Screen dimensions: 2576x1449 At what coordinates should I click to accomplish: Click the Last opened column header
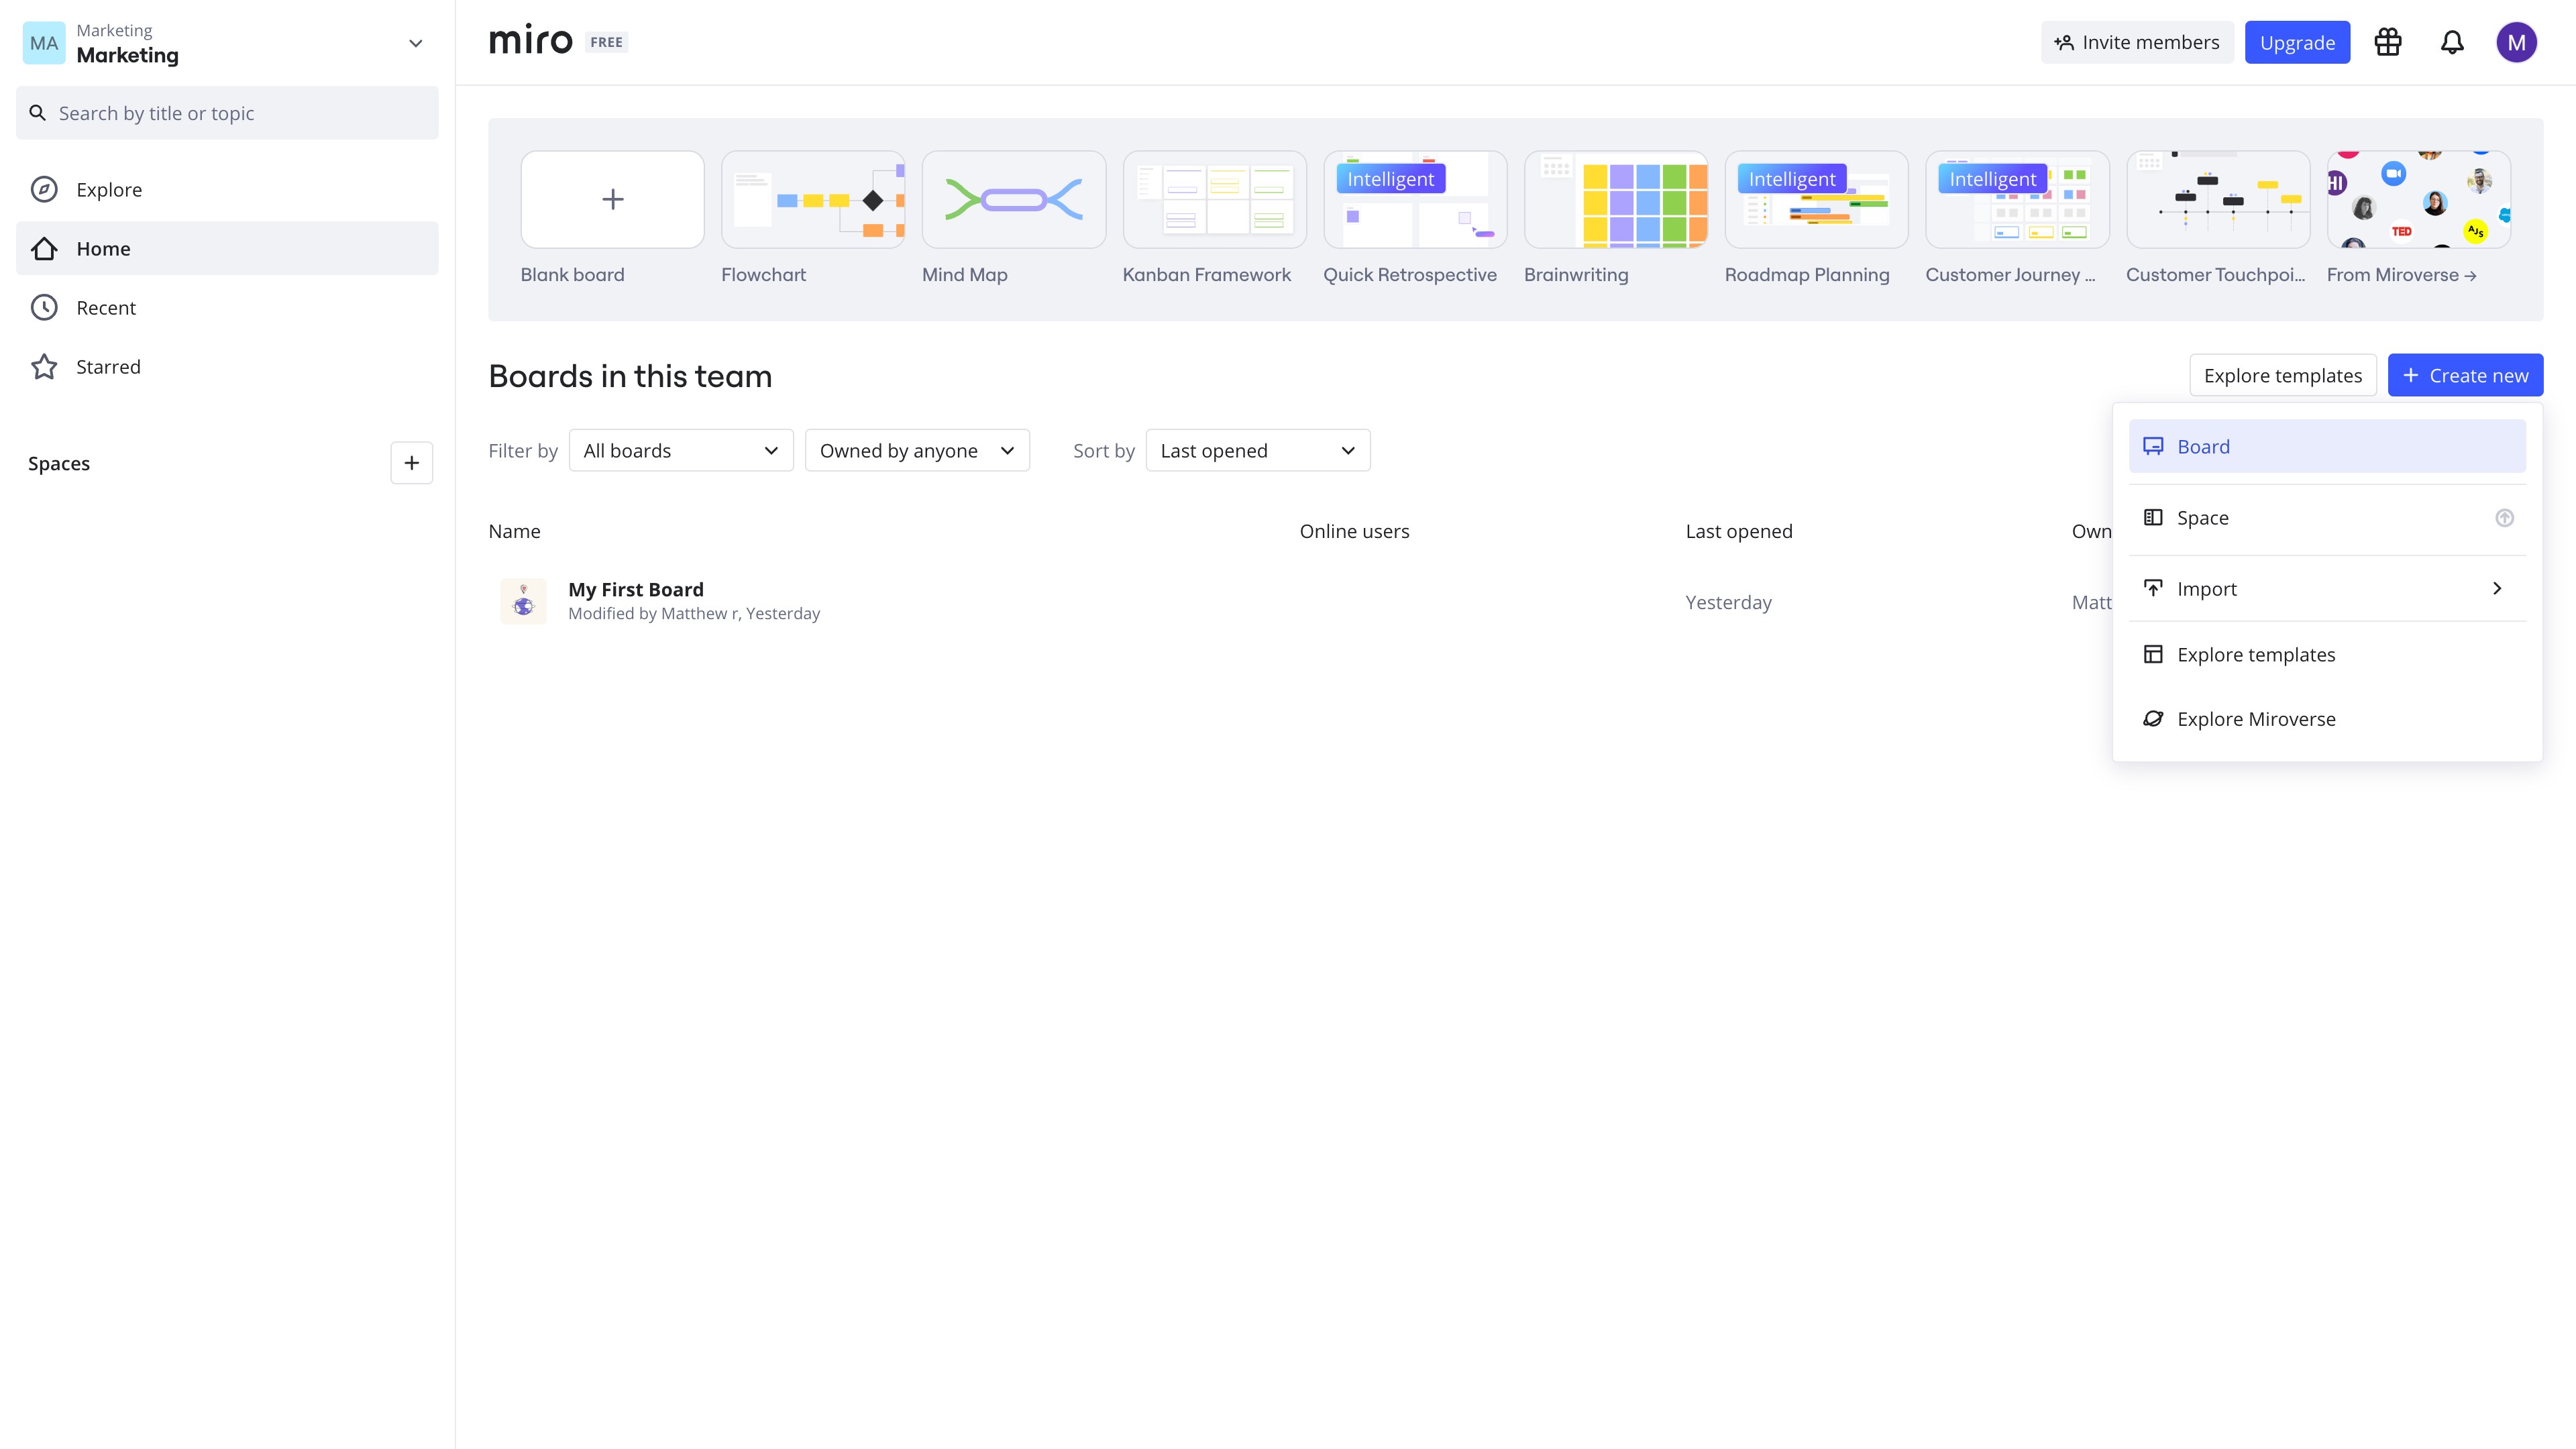(1739, 531)
